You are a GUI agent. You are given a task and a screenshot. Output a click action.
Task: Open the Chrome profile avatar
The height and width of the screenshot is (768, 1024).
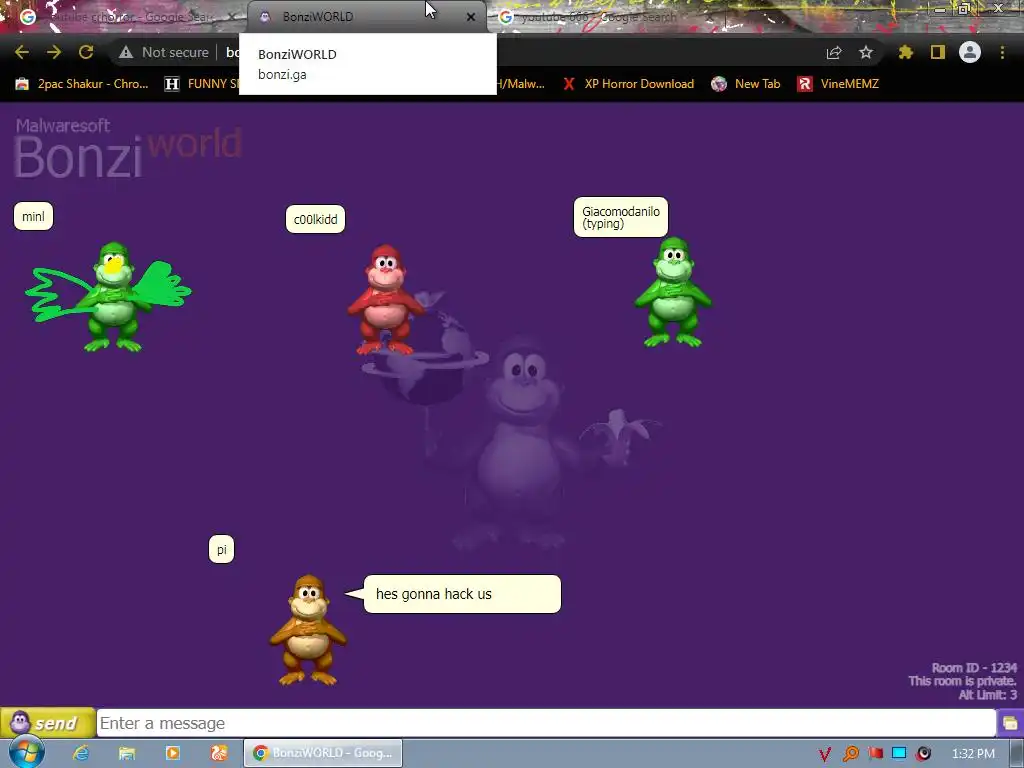970,52
